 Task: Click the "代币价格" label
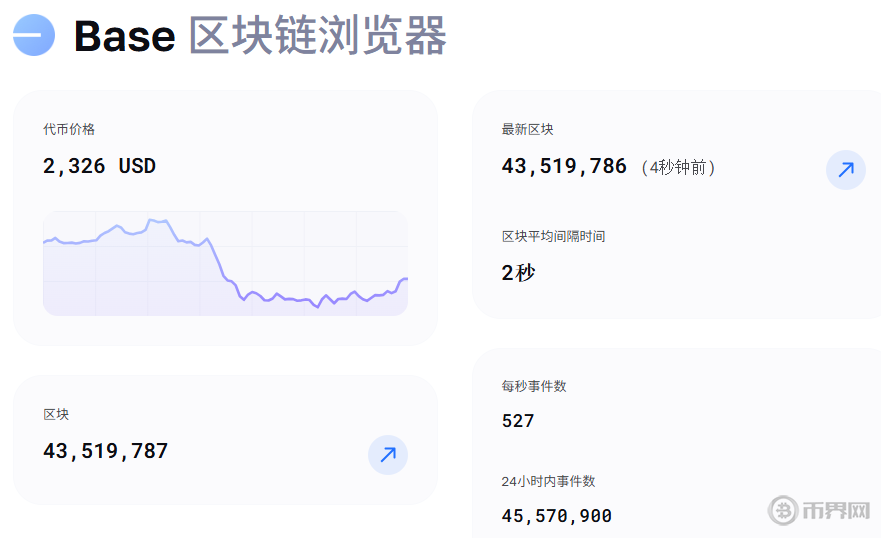[x=69, y=130]
